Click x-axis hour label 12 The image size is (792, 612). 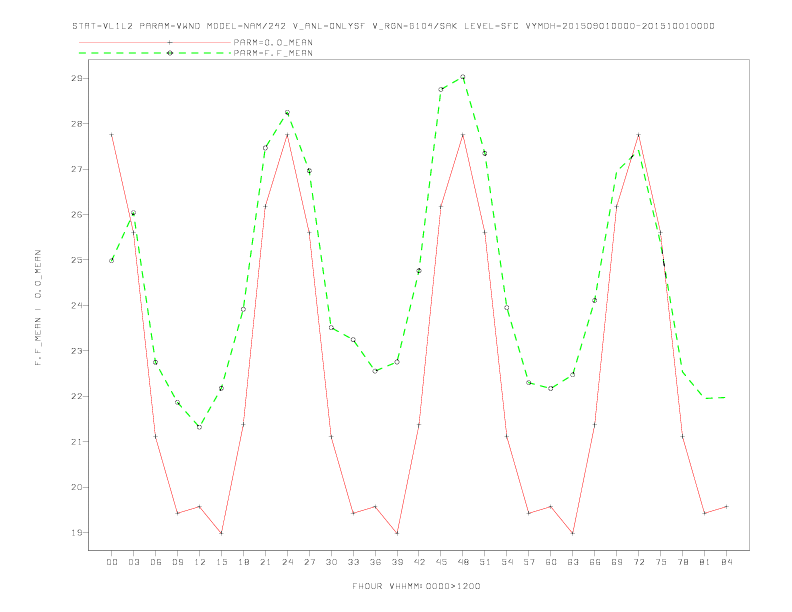(x=200, y=562)
